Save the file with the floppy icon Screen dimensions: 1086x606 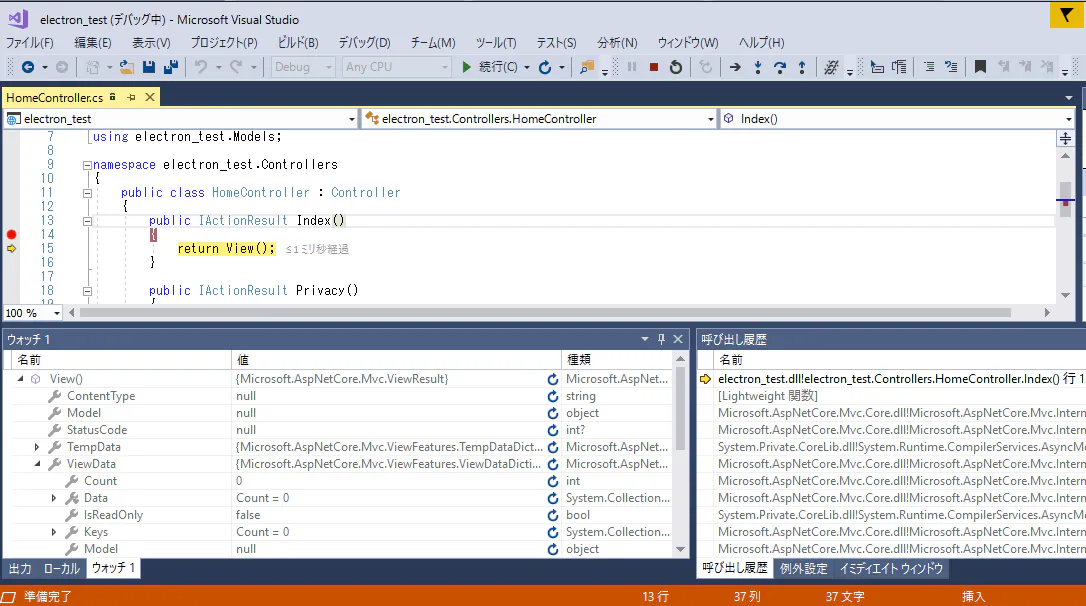pos(149,67)
